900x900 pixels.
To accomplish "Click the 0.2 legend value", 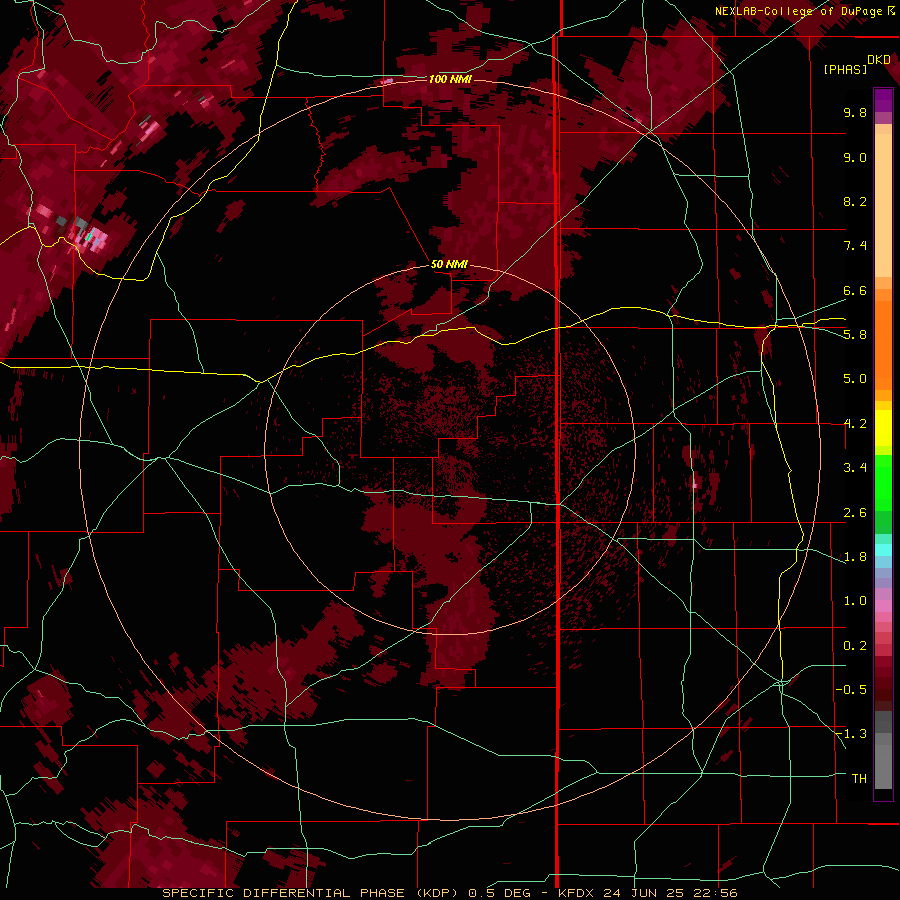I will pyautogui.click(x=855, y=646).
